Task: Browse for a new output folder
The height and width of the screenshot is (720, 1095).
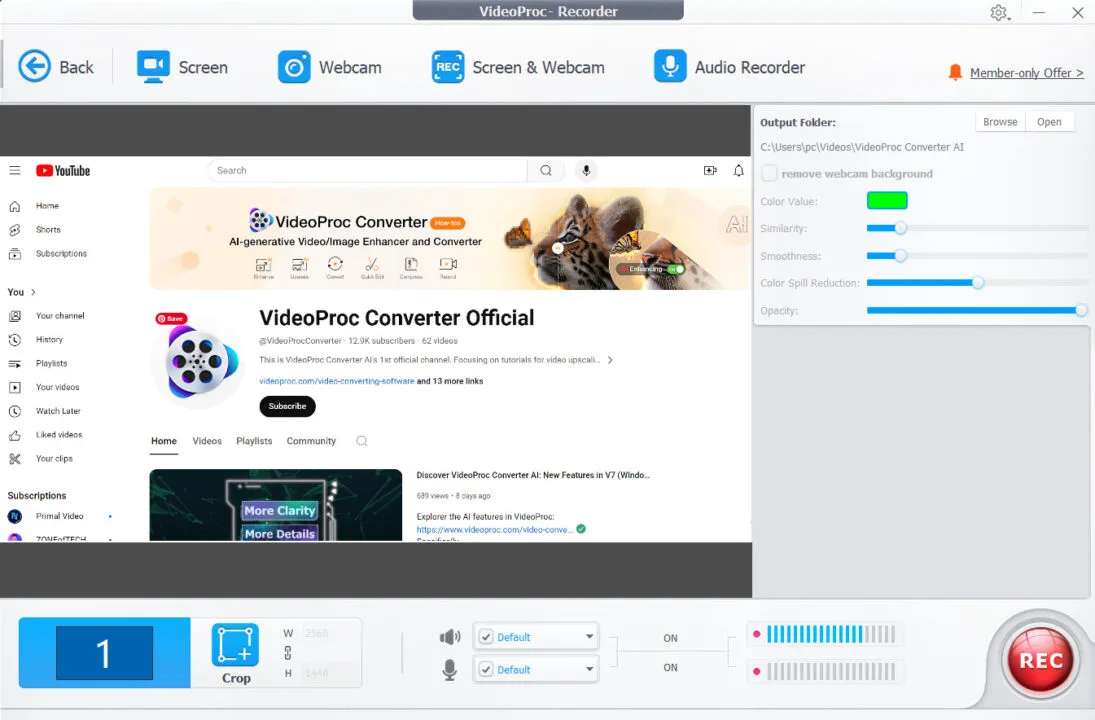Action: [x=999, y=122]
